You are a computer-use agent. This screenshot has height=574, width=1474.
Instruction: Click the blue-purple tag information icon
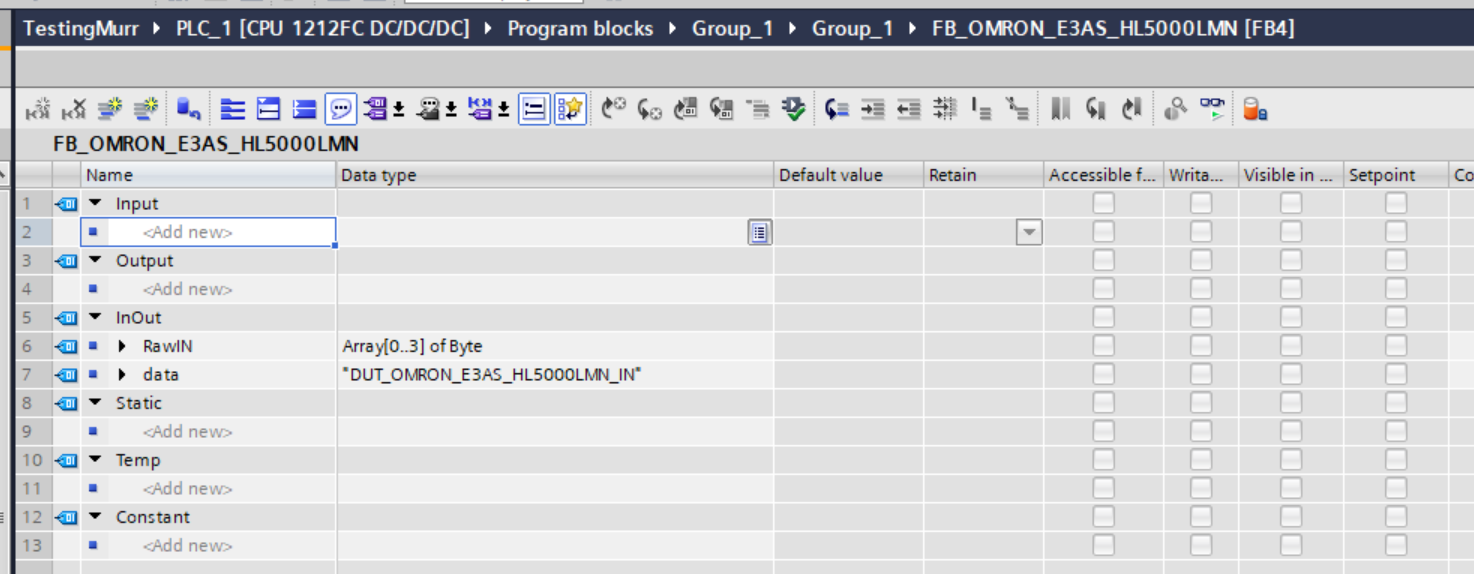pos(481,108)
